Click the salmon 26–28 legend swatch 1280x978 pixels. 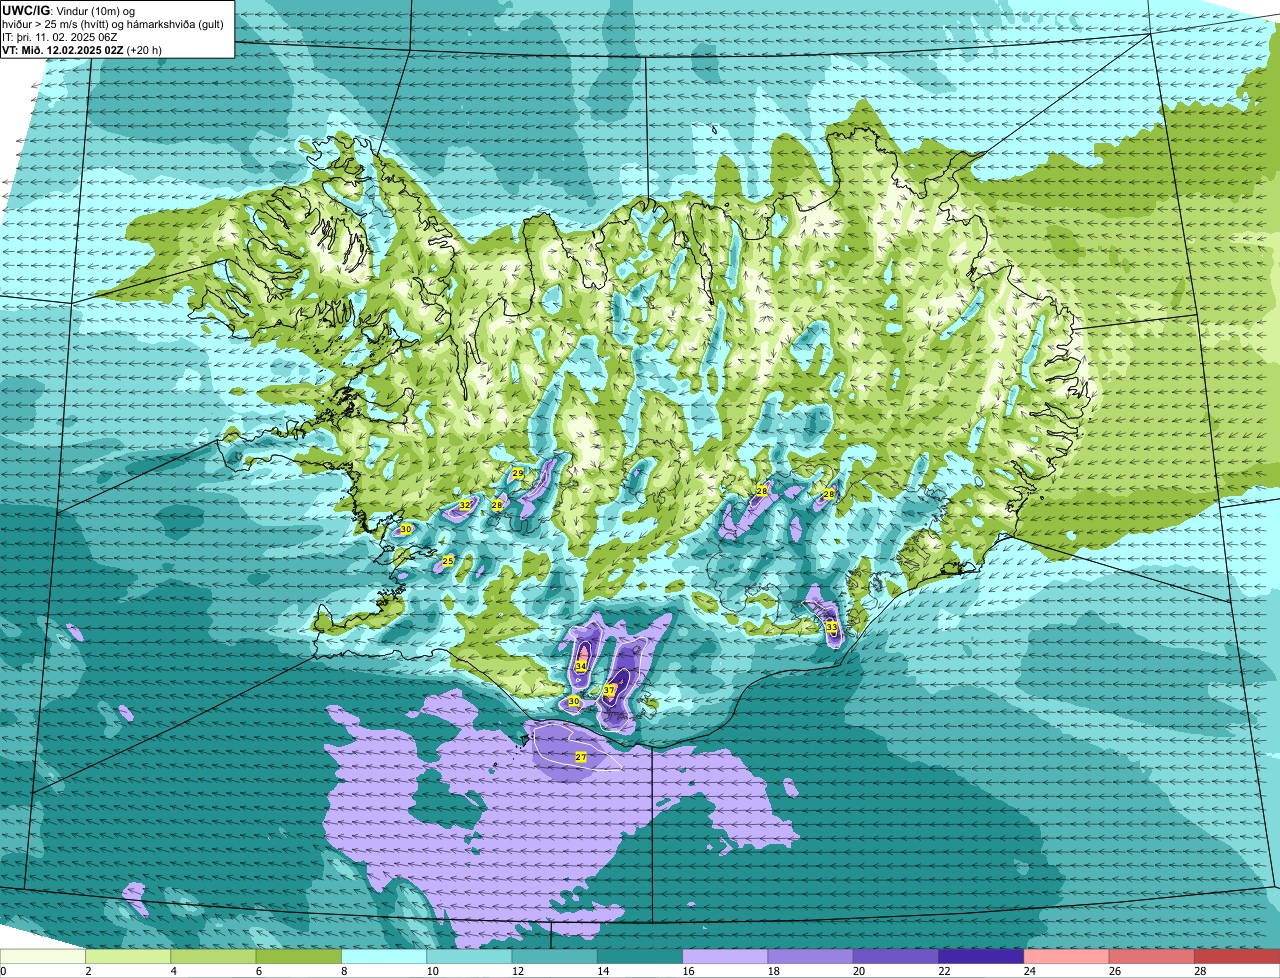[1152, 957]
